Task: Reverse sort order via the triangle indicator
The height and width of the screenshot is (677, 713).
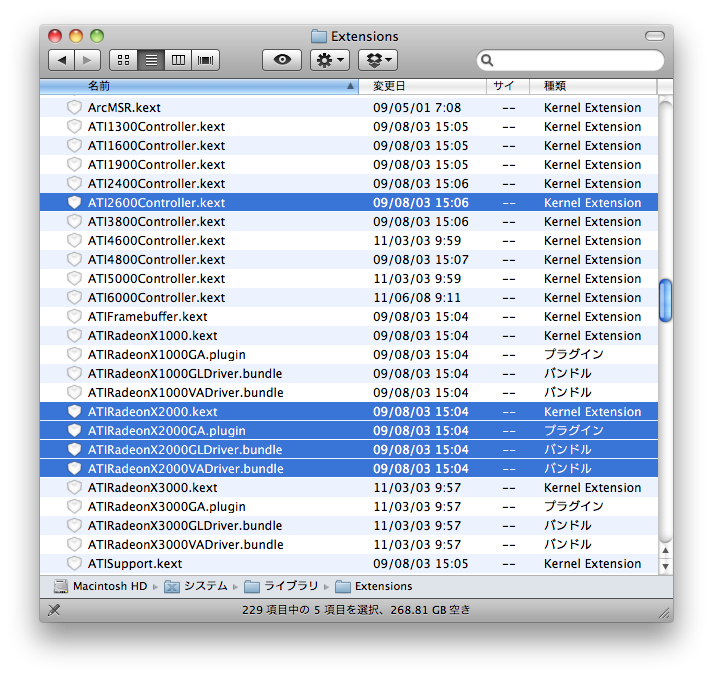Action: (x=350, y=86)
